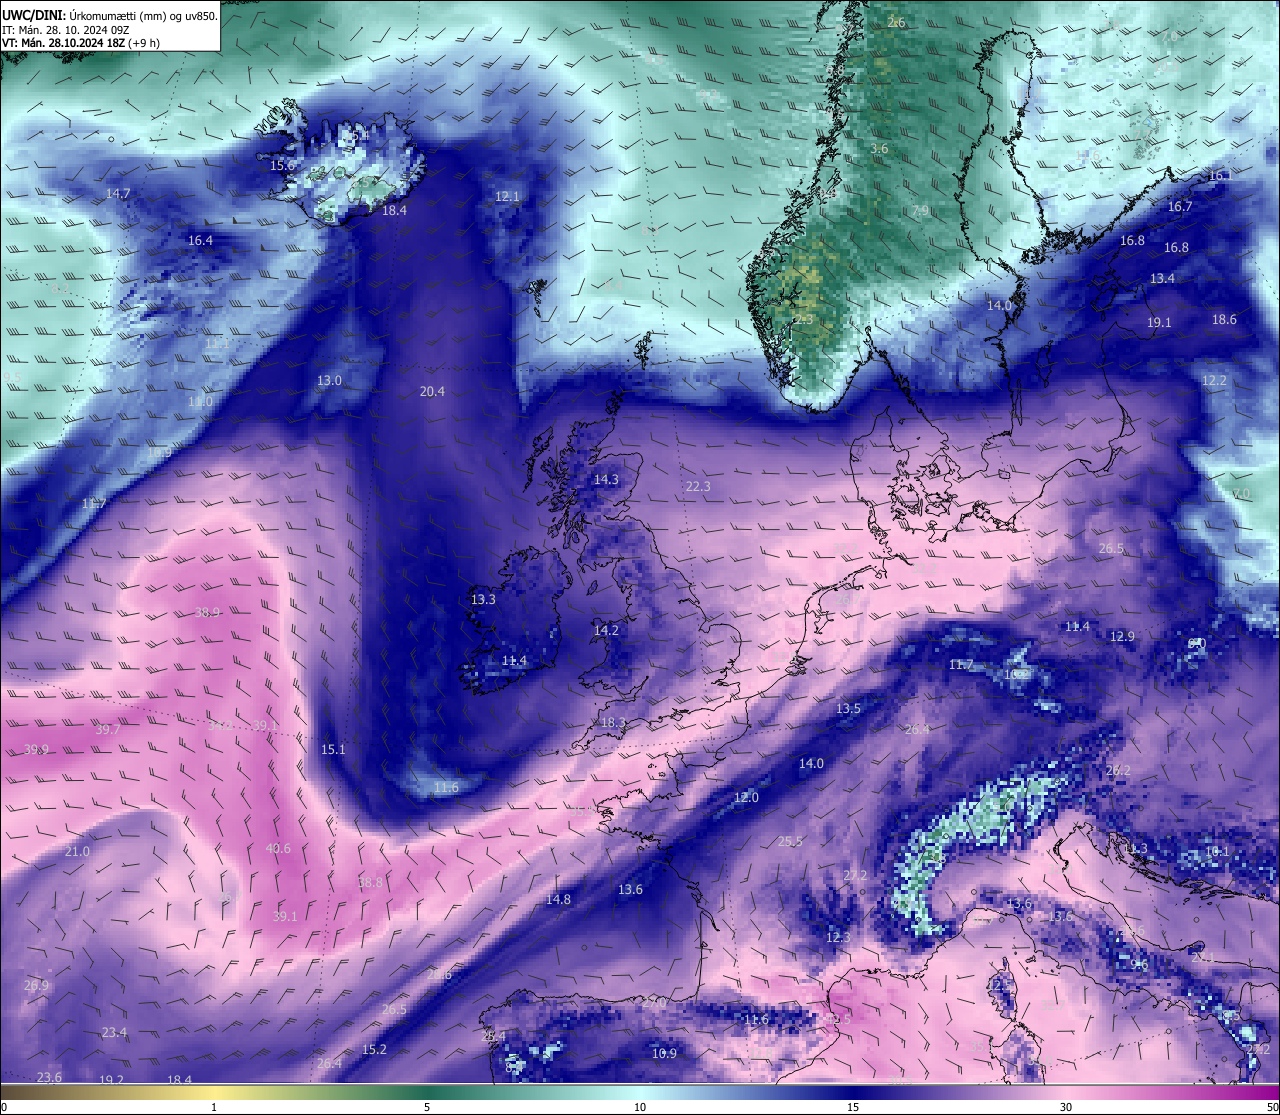The width and height of the screenshot is (1280, 1115).
Task: Click the map value '2.6'
Action: 896,23
